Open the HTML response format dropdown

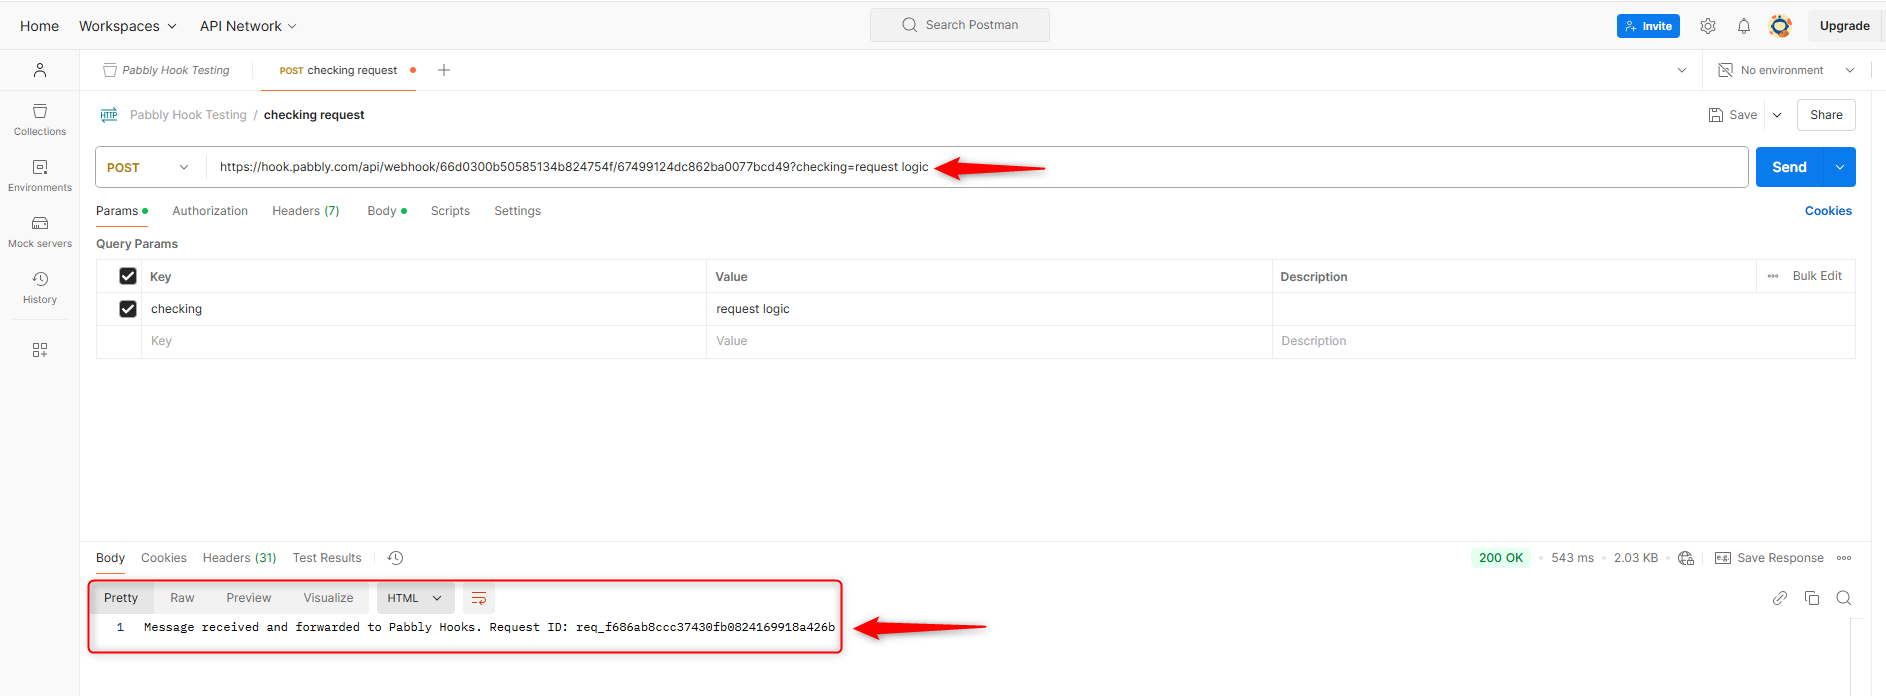415,598
